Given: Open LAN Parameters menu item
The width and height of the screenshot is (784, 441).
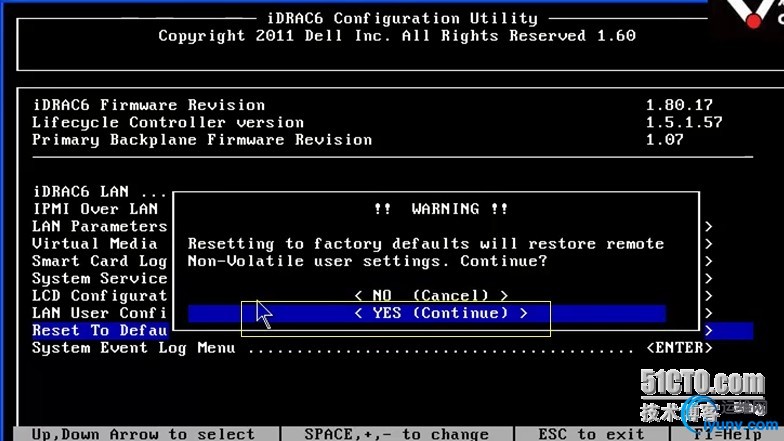Looking at the screenshot, I should [x=99, y=226].
